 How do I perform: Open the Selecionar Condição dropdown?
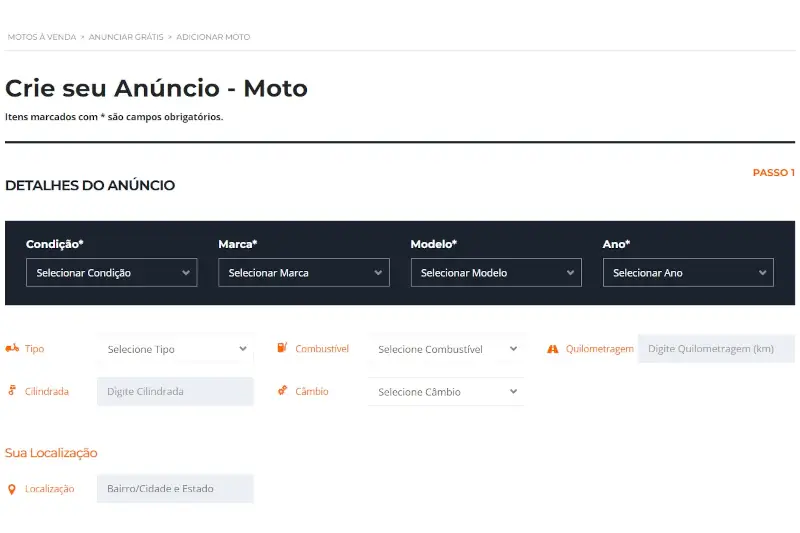pos(111,273)
